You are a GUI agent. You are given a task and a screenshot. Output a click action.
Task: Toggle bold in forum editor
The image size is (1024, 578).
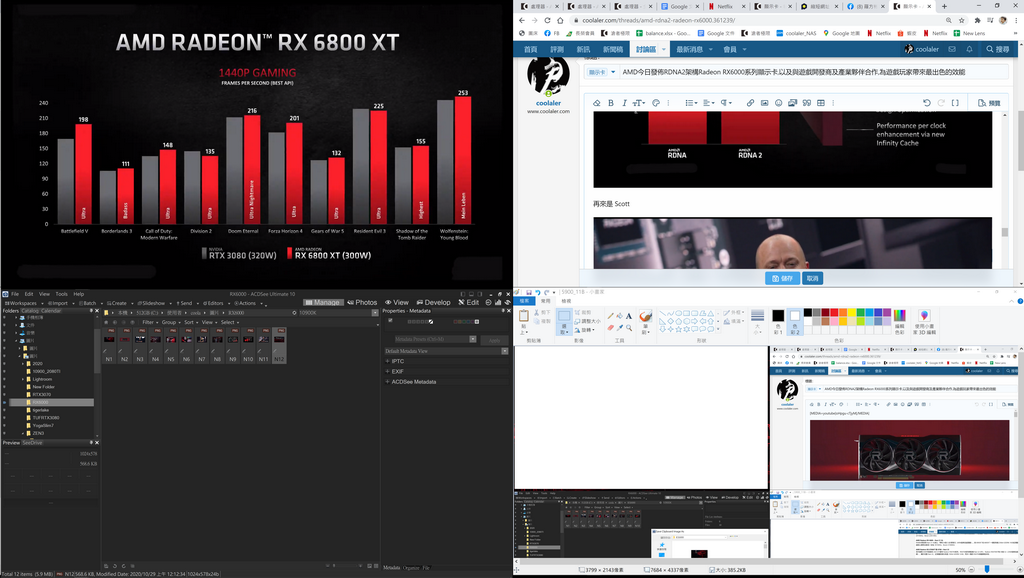[x=611, y=103]
